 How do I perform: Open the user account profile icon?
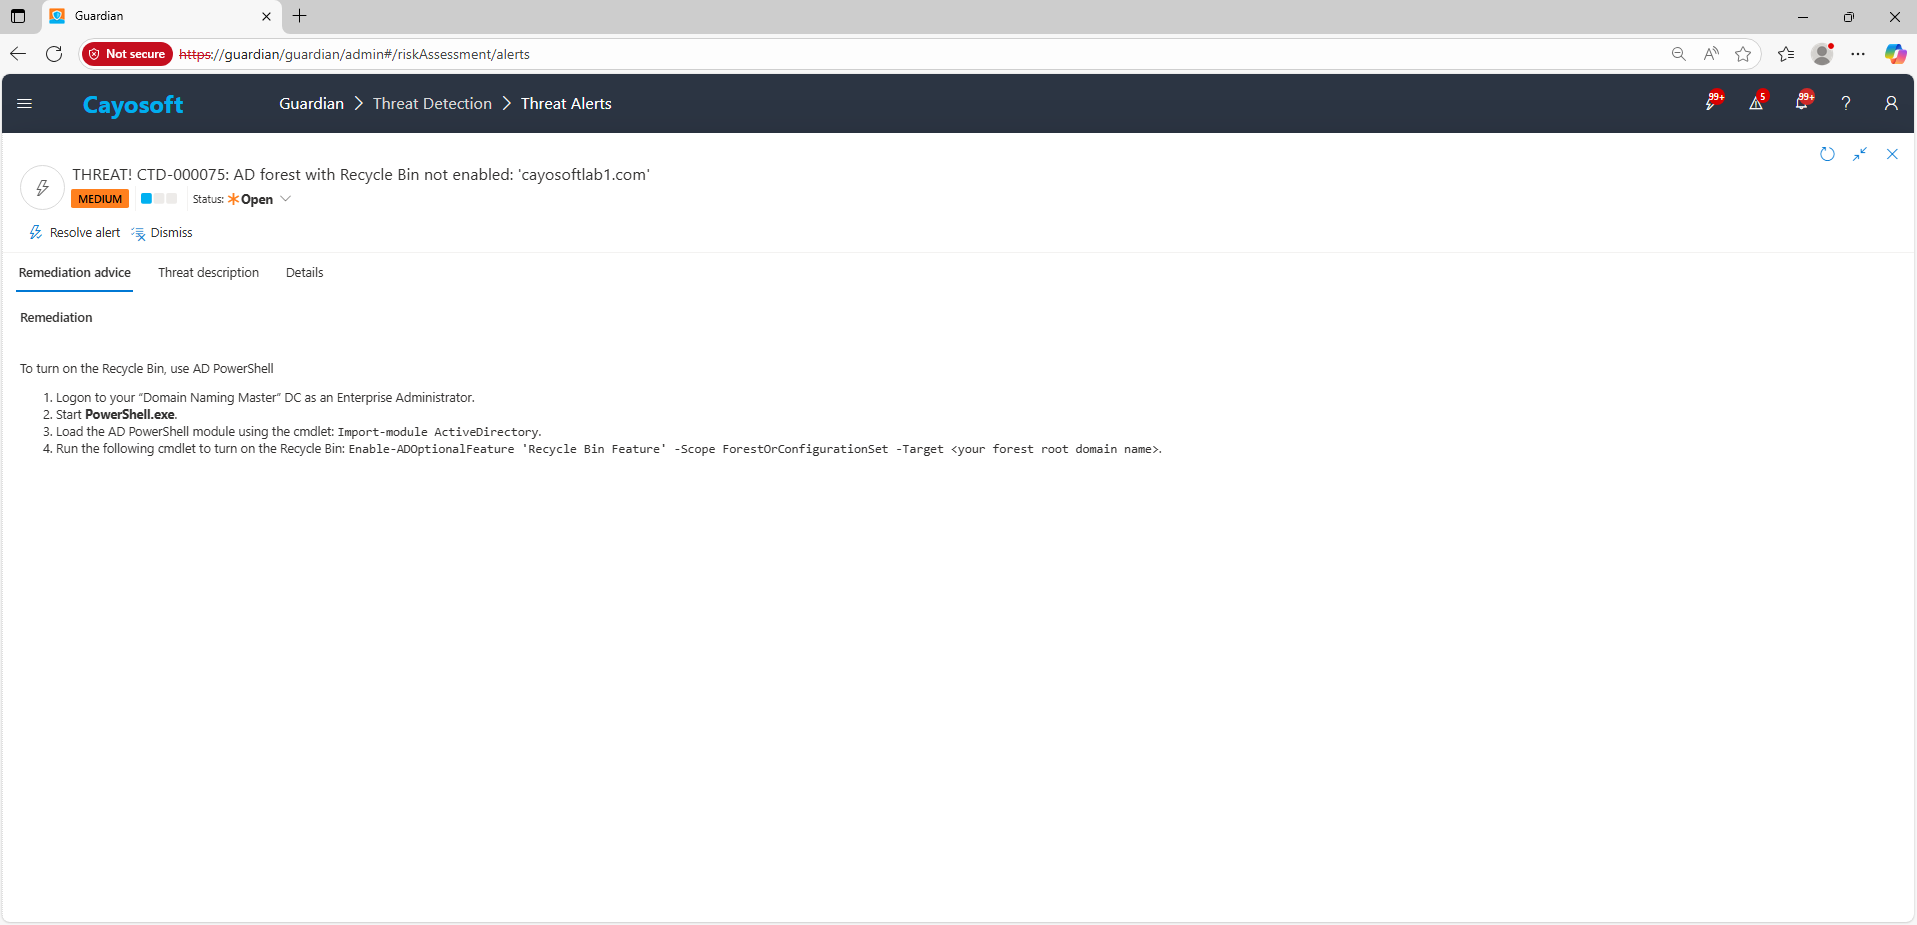1890,103
